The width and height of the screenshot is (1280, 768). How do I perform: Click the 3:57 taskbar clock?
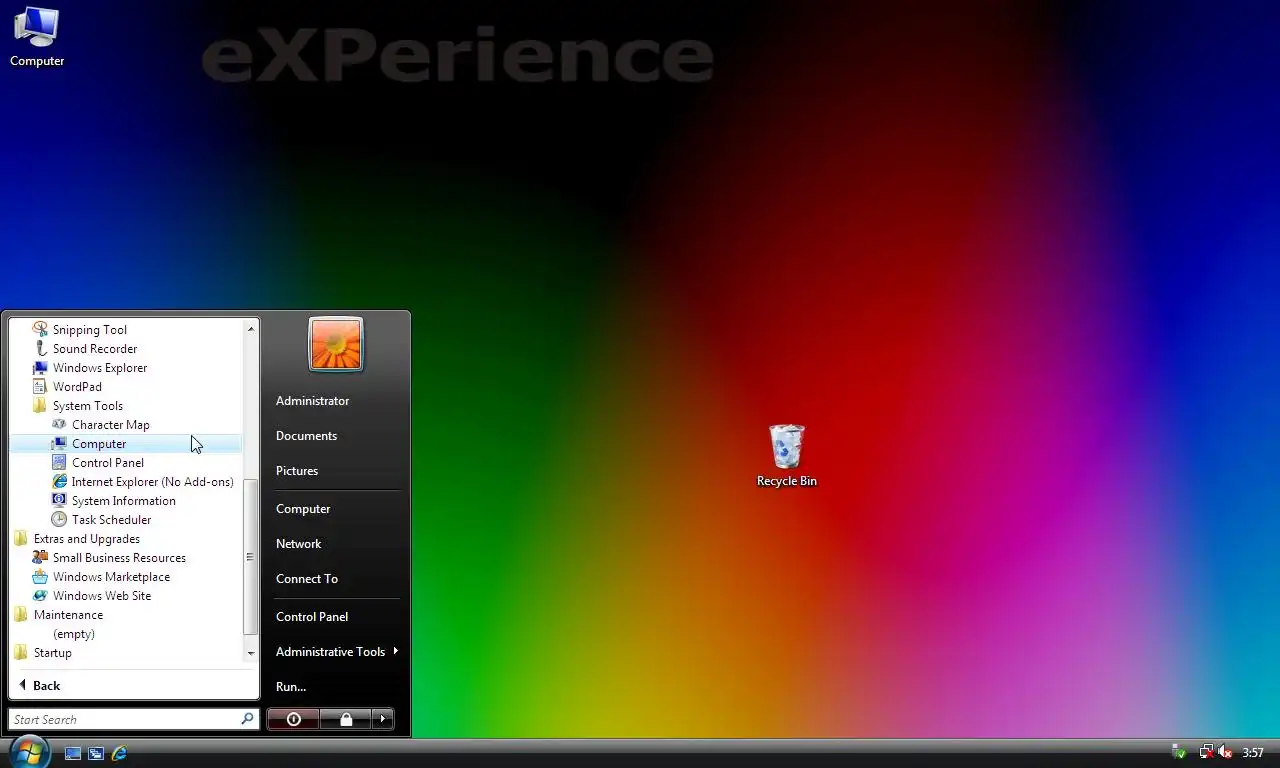coord(1253,753)
